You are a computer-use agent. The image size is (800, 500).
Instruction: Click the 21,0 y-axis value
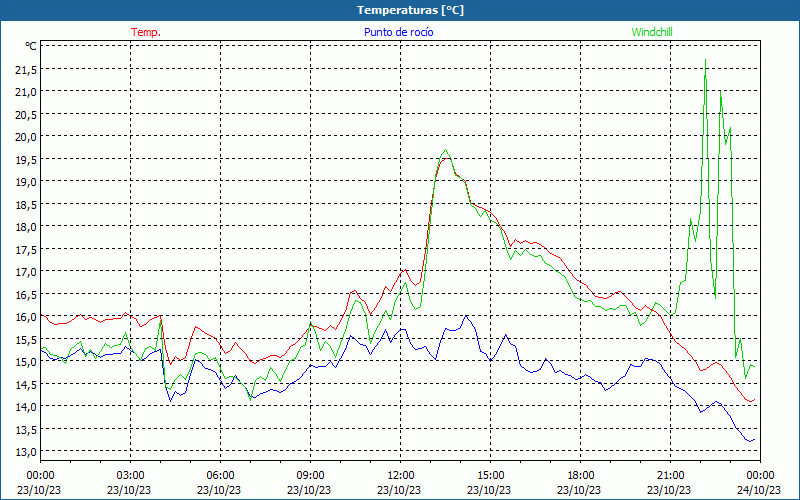[x=26, y=92]
